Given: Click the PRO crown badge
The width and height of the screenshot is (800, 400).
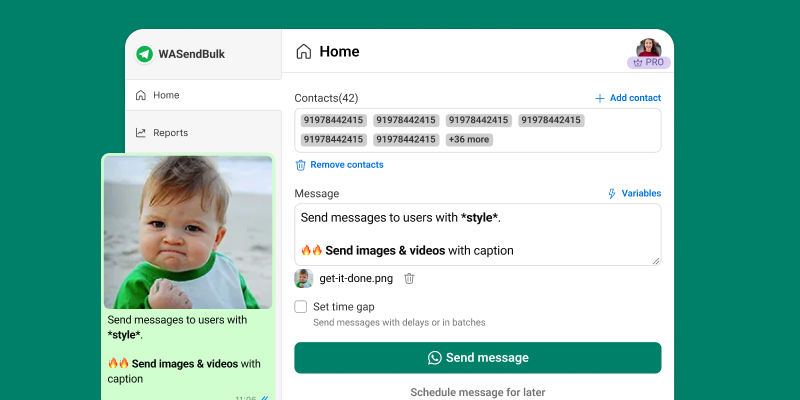Looking at the screenshot, I should point(648,63).
